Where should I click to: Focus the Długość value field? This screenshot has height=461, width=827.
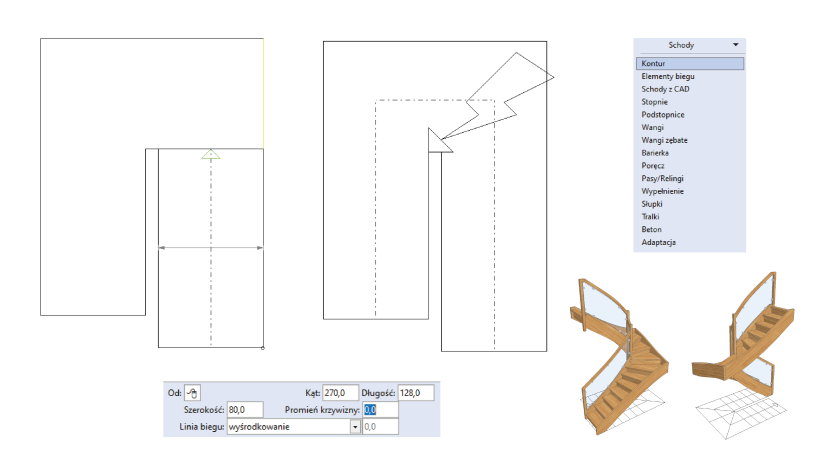click(417, 393)
